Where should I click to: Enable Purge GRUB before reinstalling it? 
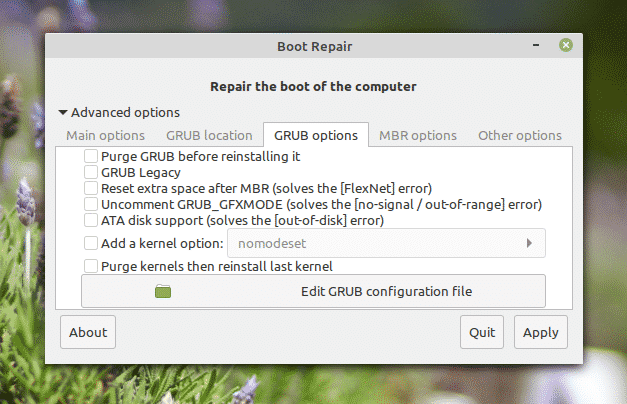pyautogui.click(x=91, y=157)
